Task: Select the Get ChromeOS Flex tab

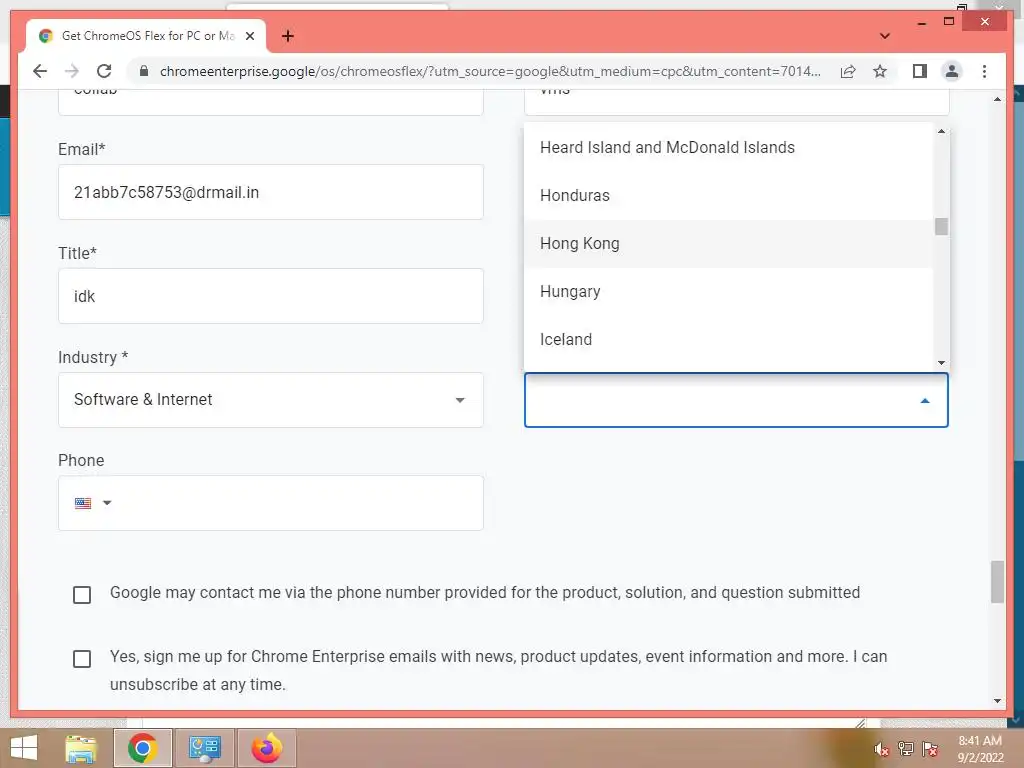Action: tap(146, 36)
